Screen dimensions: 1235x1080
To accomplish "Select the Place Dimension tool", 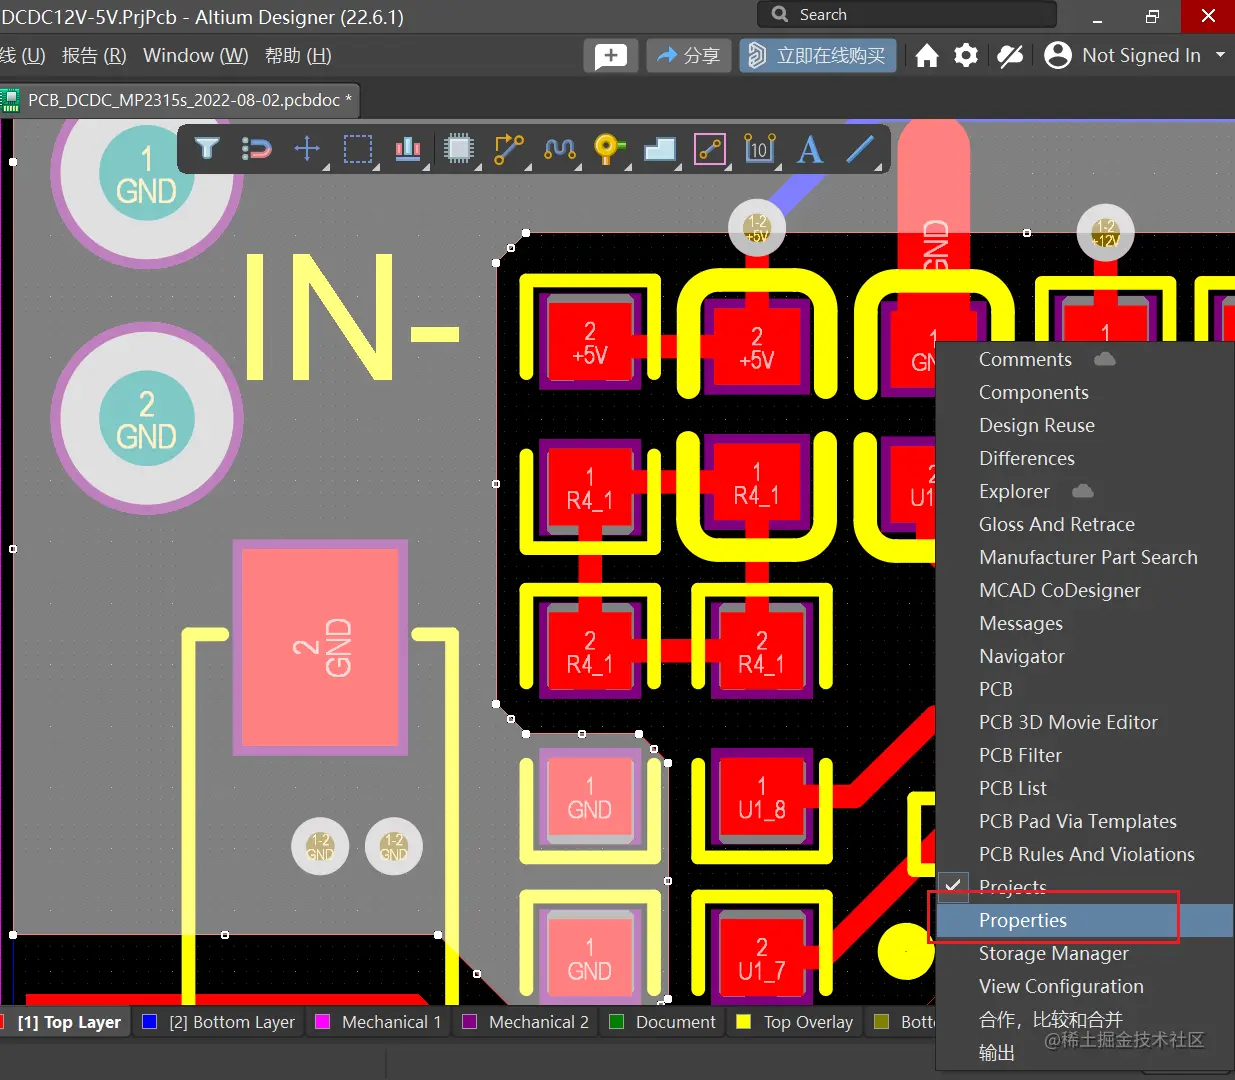I will point(760,149).
